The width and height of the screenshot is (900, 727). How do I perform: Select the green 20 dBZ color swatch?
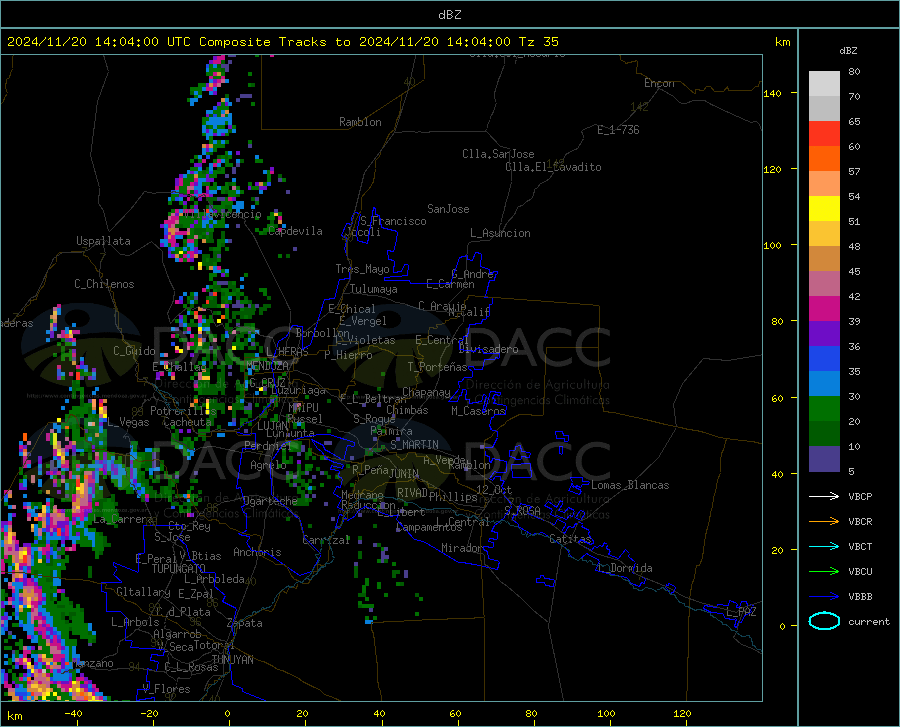click(824, 409)
